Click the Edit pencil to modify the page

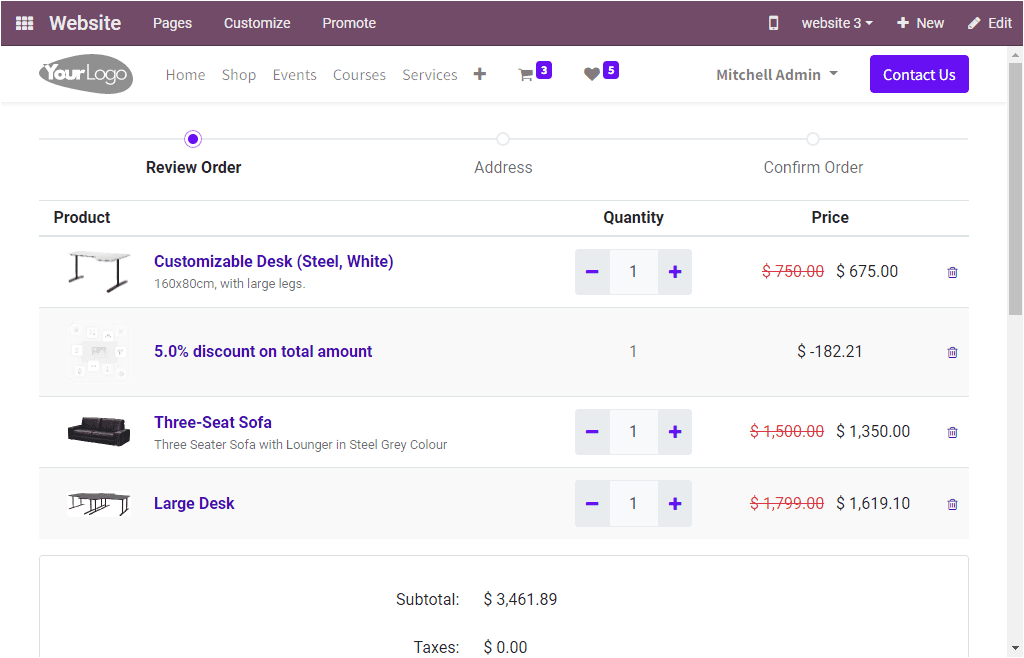(989, 22)
